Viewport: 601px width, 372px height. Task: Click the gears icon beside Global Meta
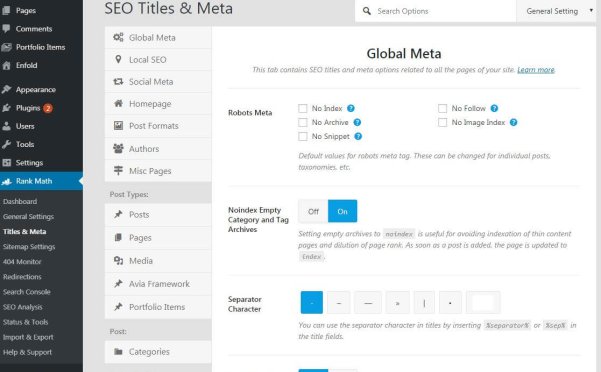(x=118, y=37)
